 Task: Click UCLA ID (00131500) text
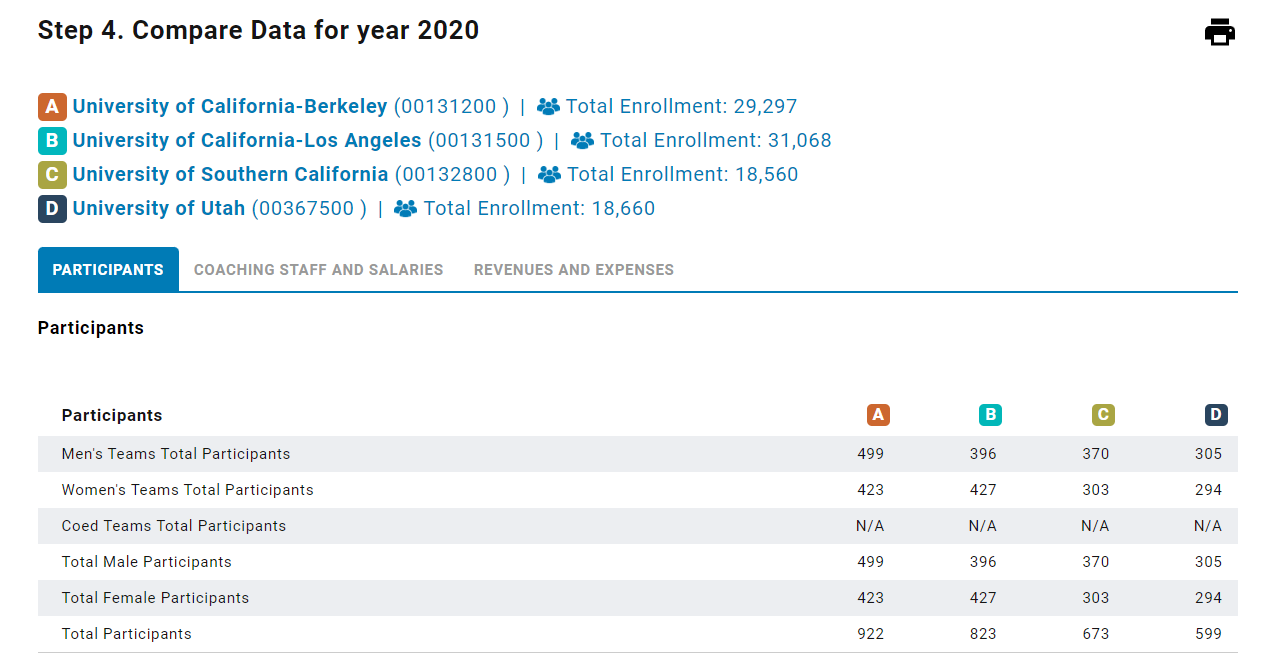click(485, 141)
